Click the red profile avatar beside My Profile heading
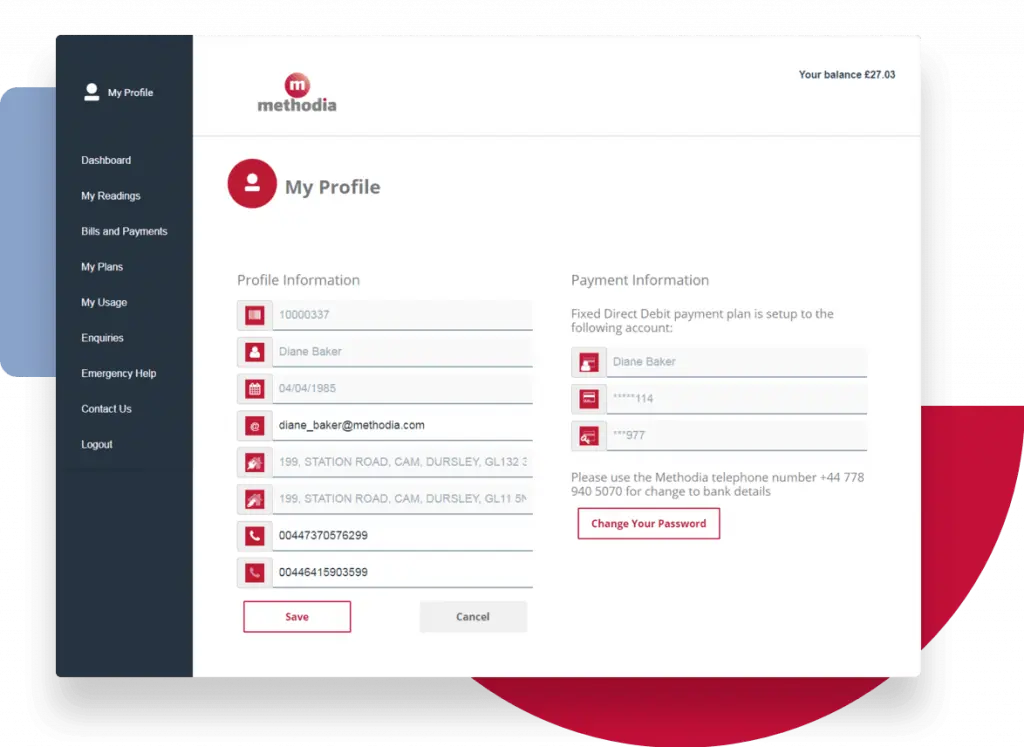This screenshot has width=1024, height=747. (252, 183)
